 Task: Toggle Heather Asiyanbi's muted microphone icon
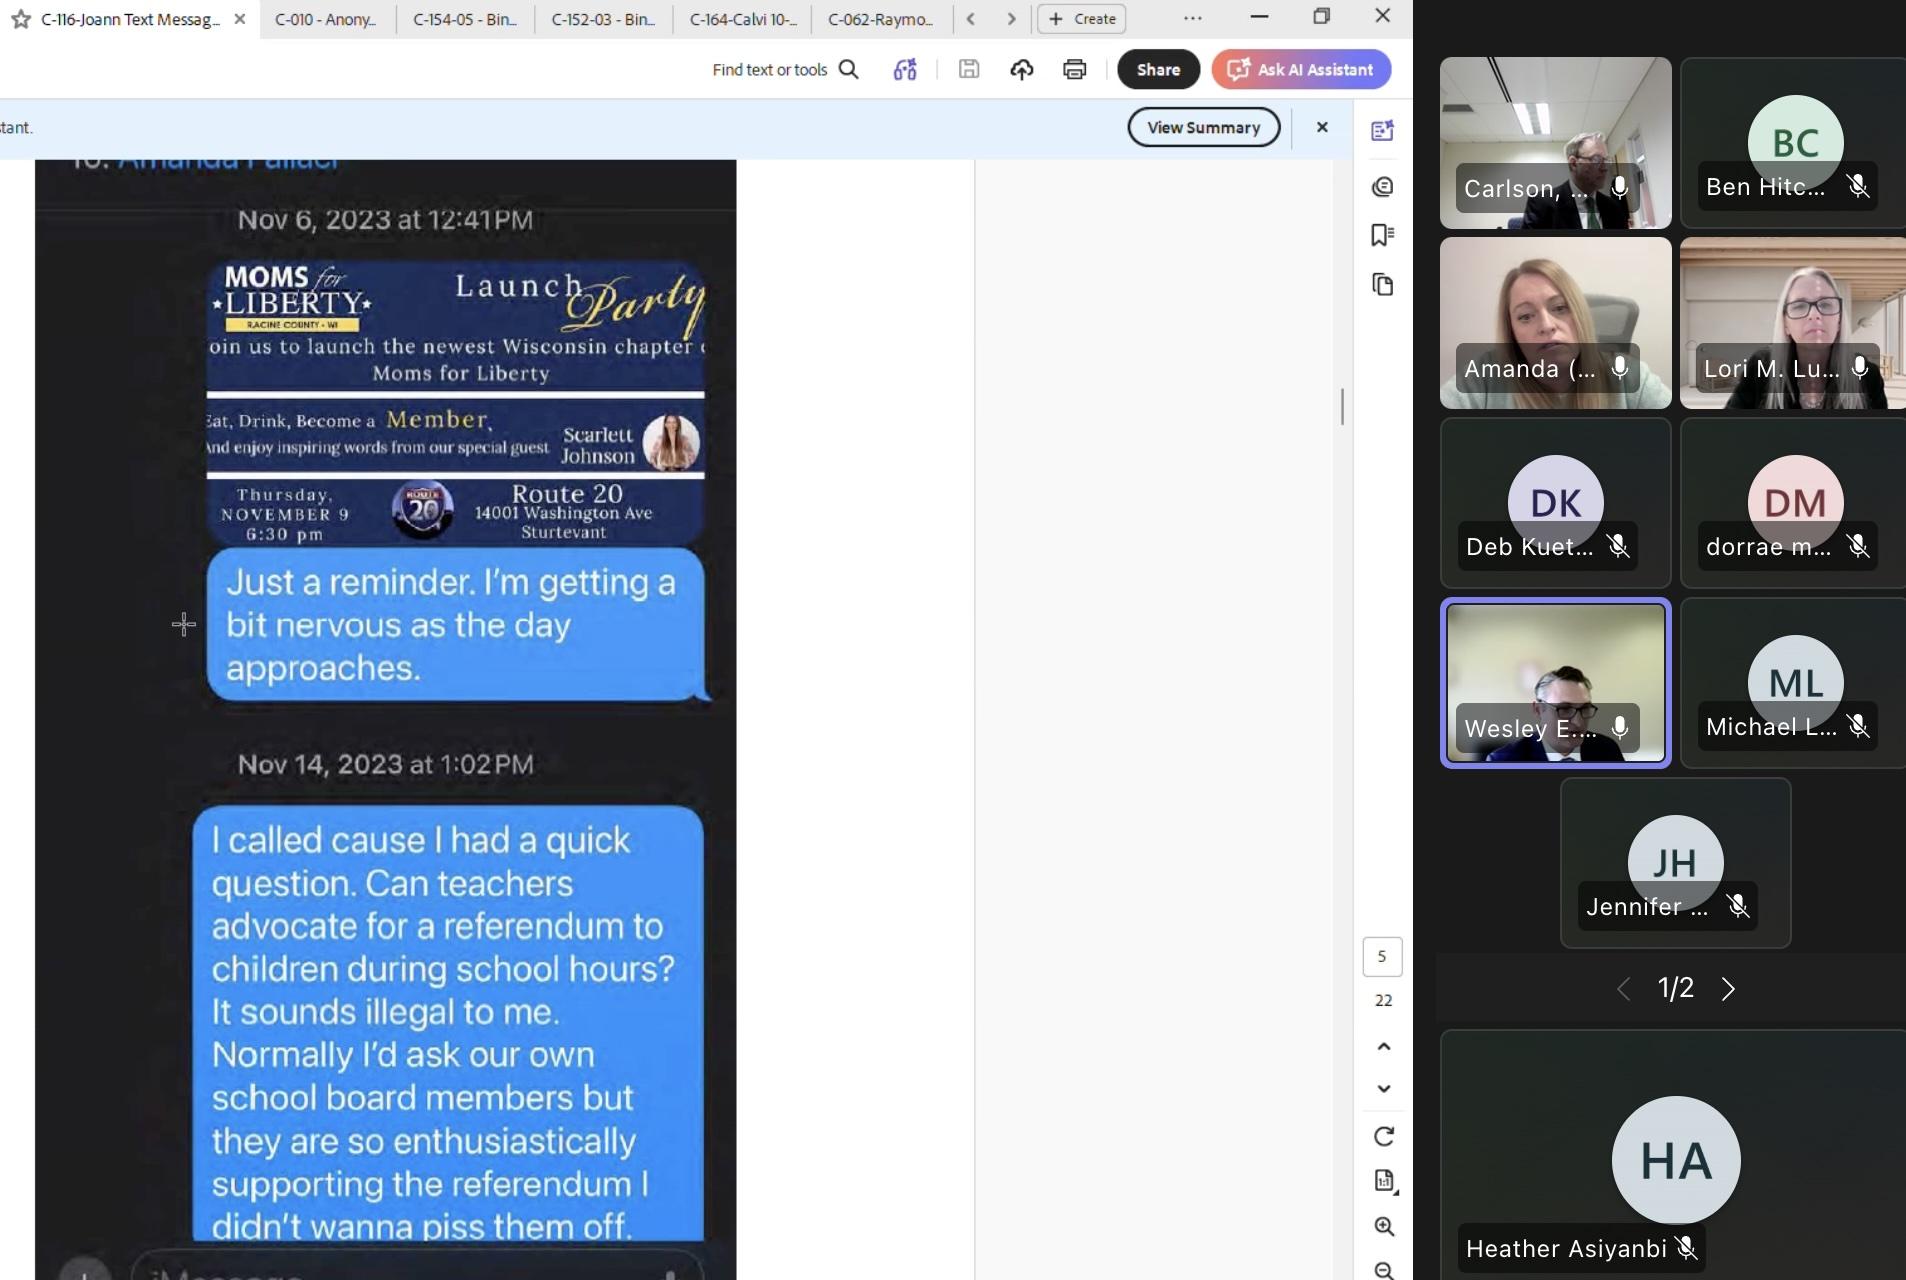coord(1686,1248)
